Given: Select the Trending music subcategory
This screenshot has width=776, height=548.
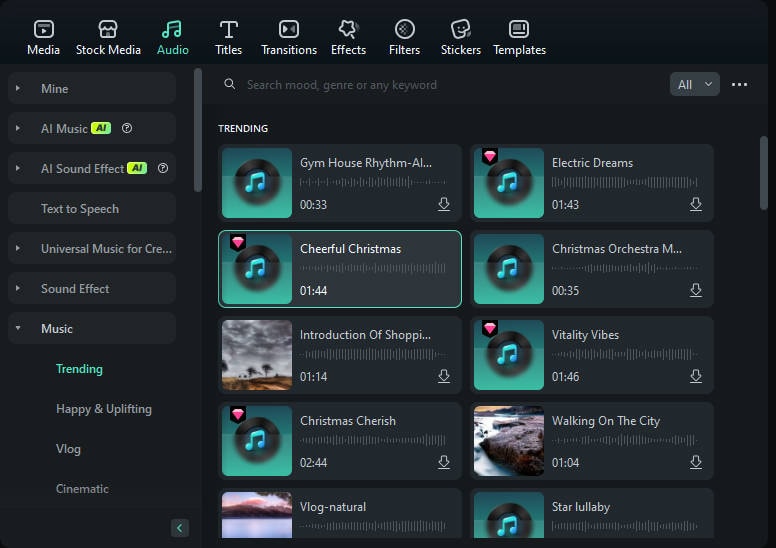Looking at the screenshot, I should click(x=79, y=369).
